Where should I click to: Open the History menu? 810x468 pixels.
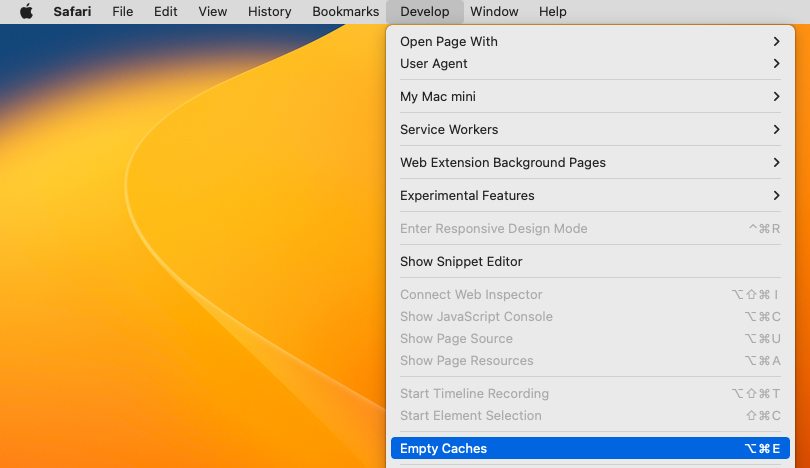(x=269, y=12)
